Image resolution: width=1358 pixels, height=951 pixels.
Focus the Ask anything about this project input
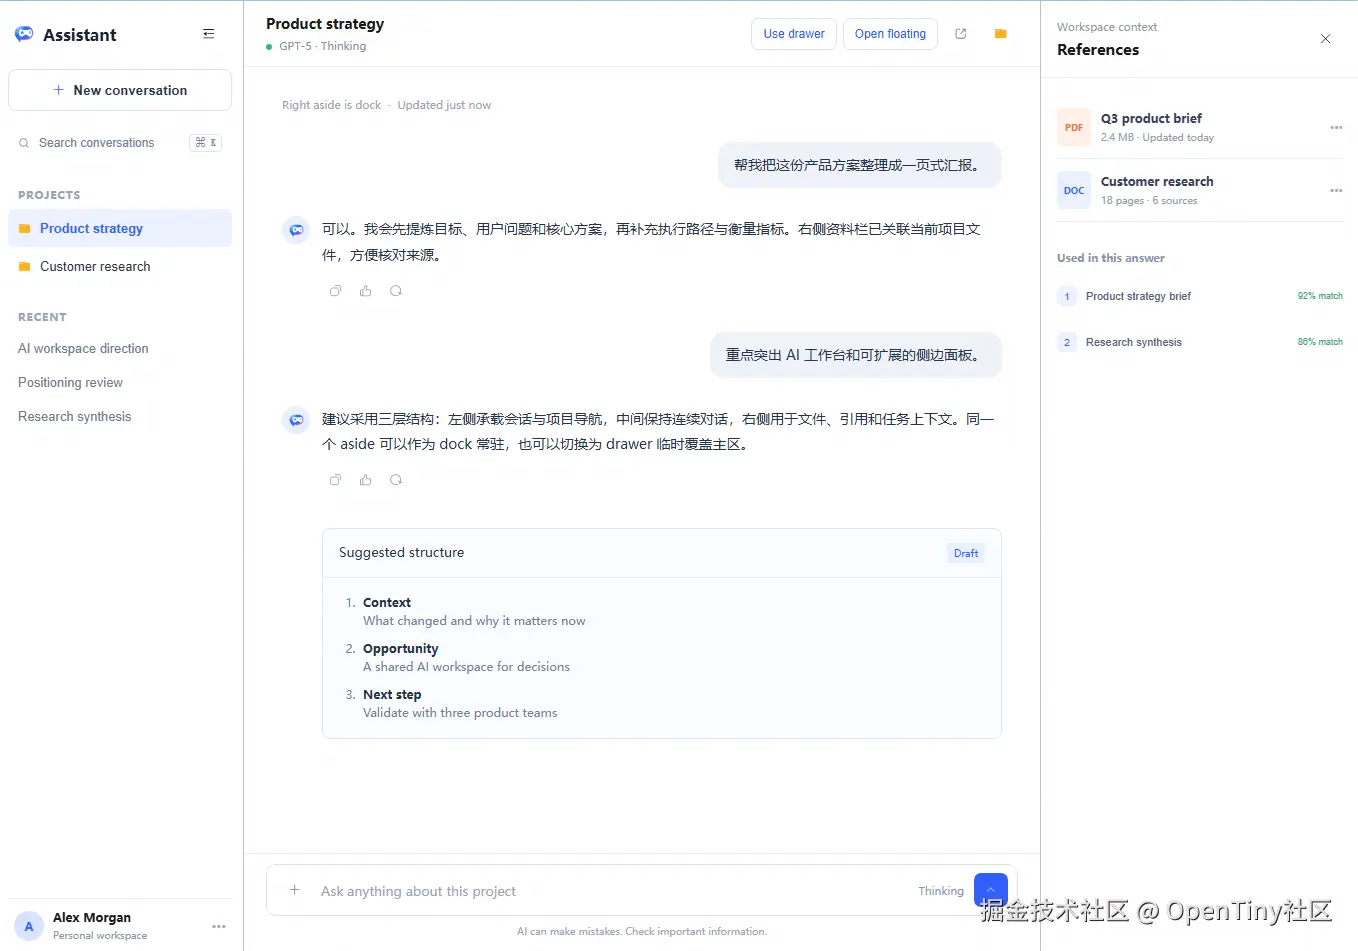610,891
